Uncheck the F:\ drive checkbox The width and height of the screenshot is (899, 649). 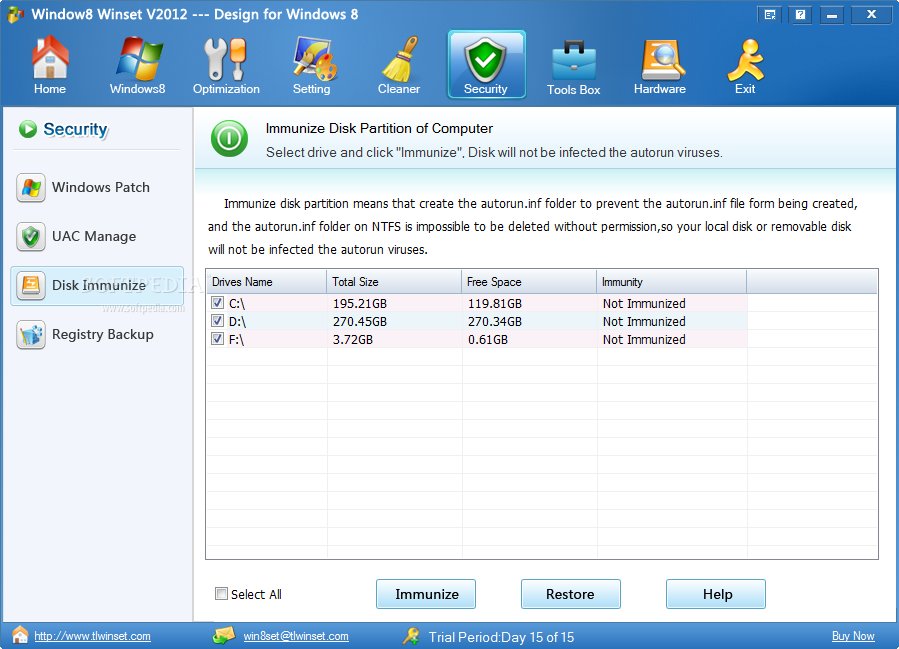click(x=217, y=338)
